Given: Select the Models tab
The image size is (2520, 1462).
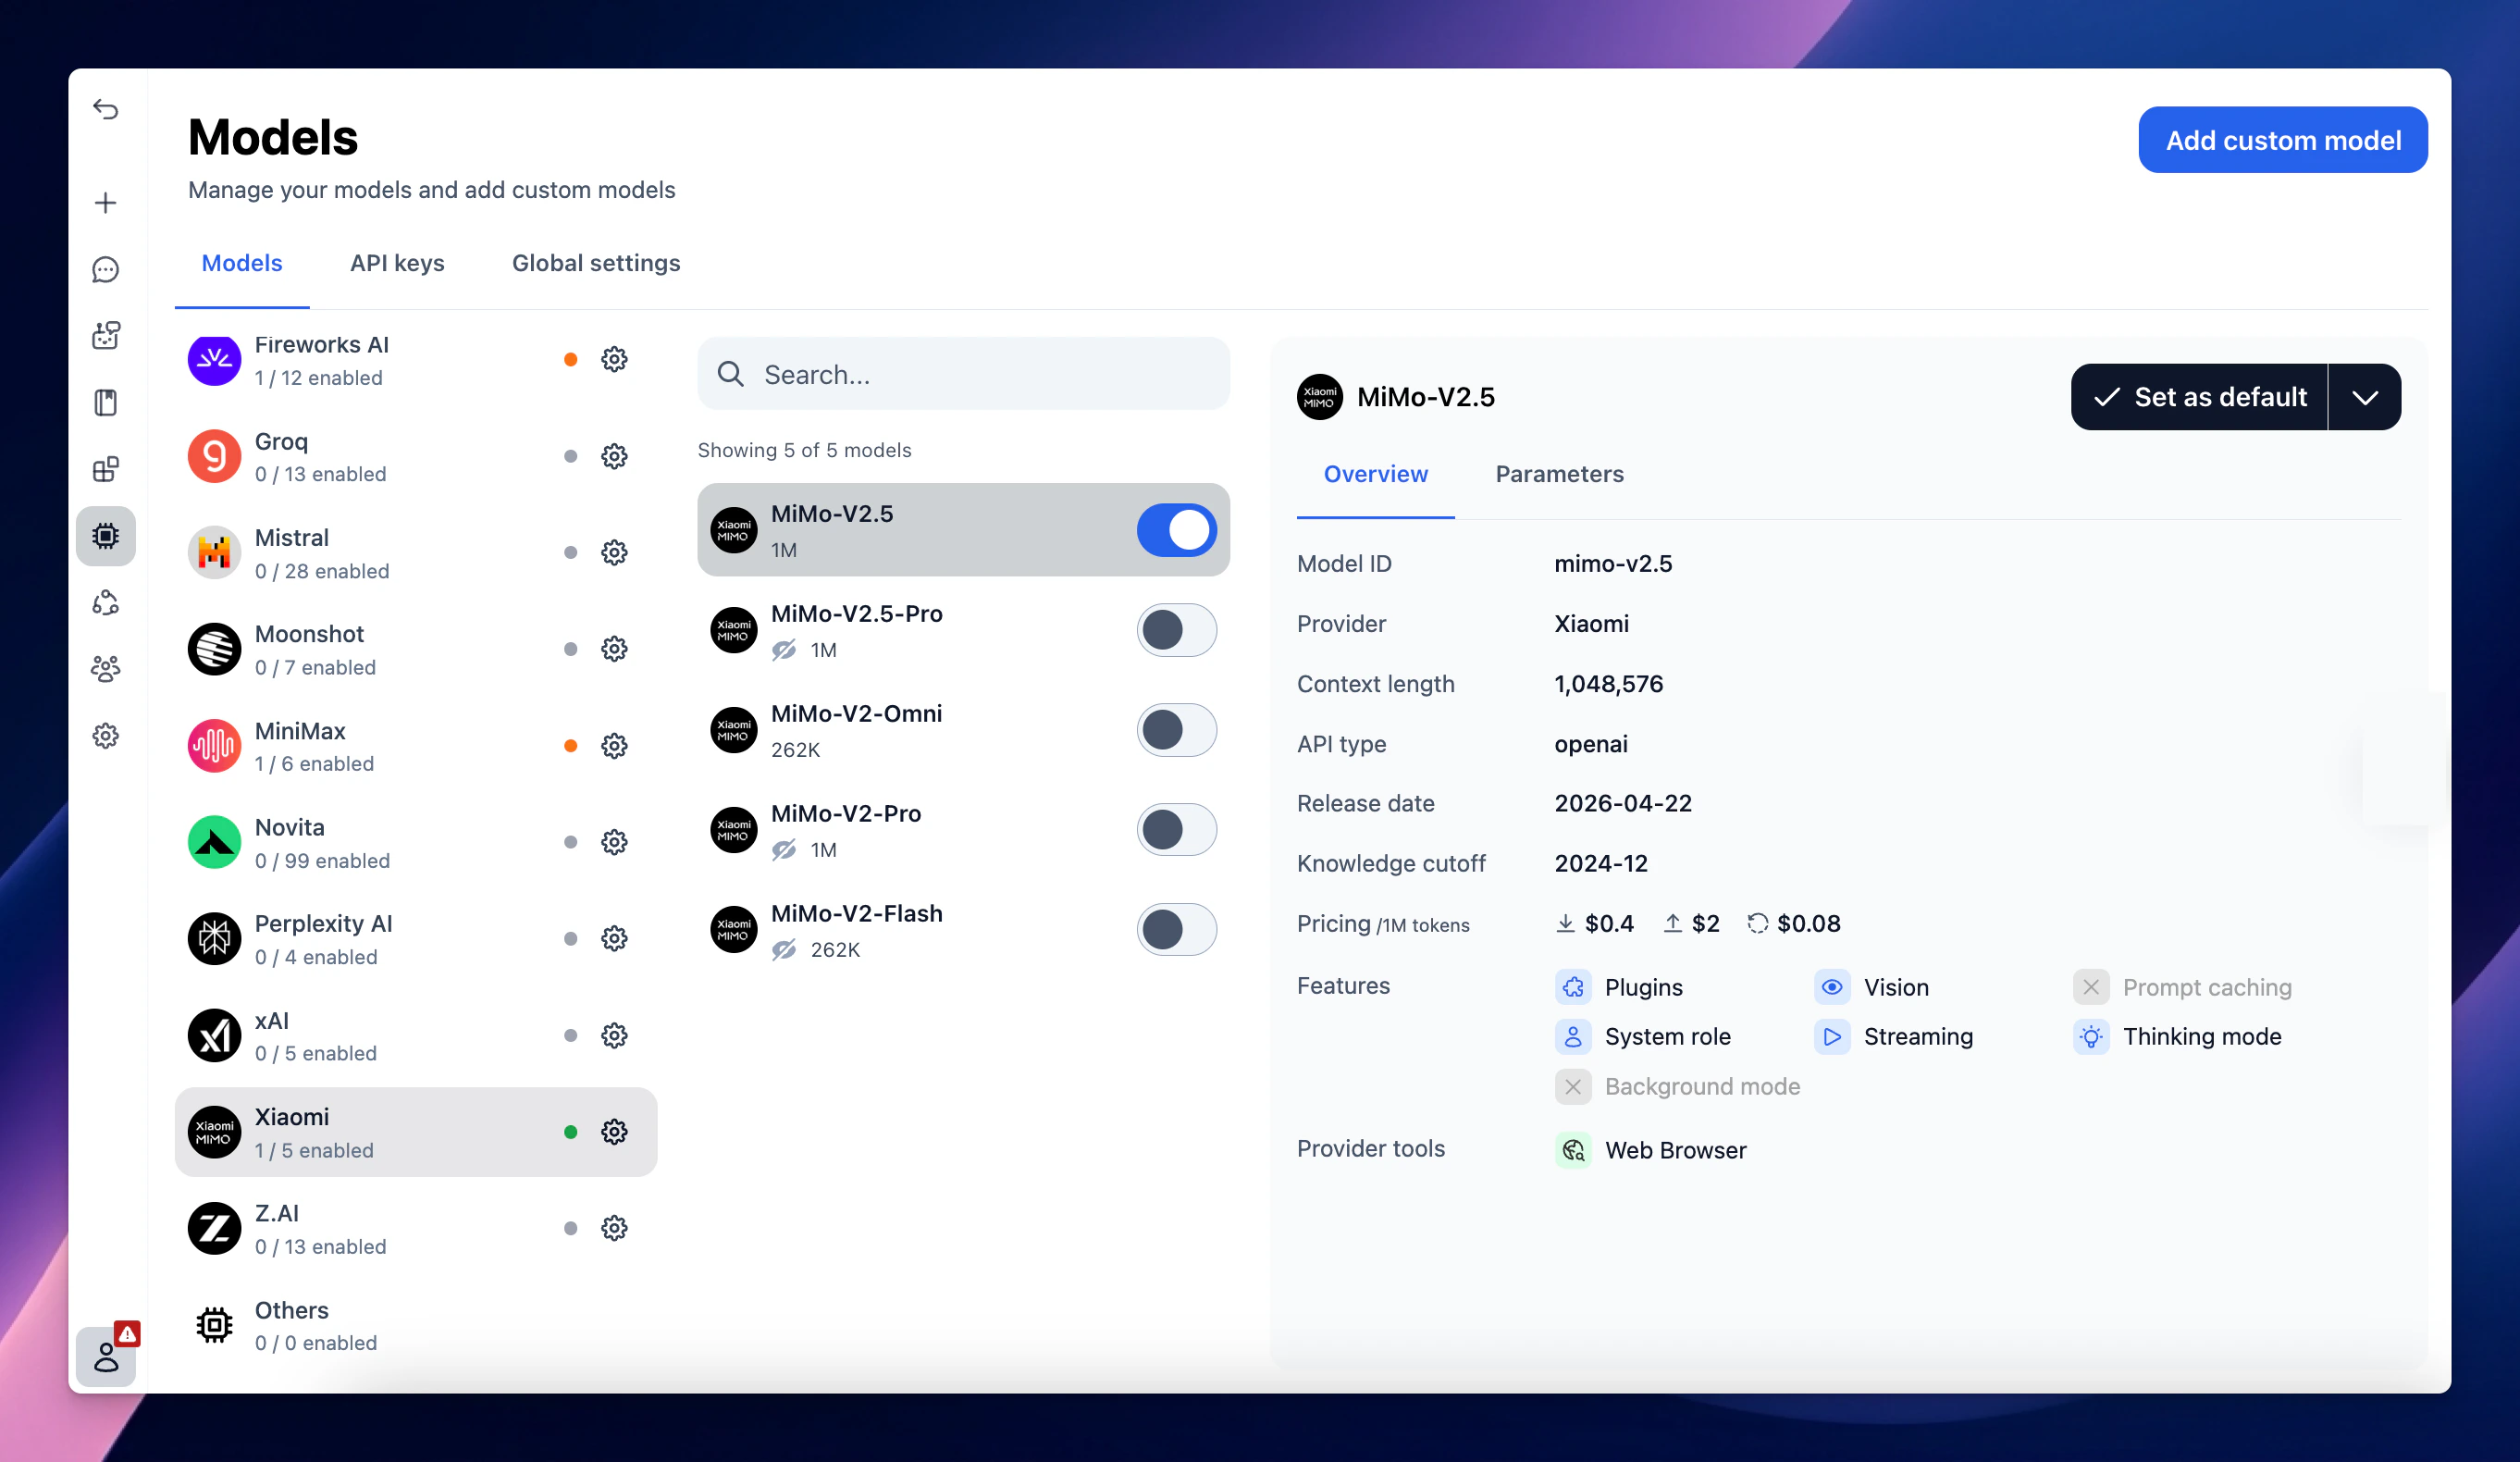Looking at the screenshot, I should (242, 263).
